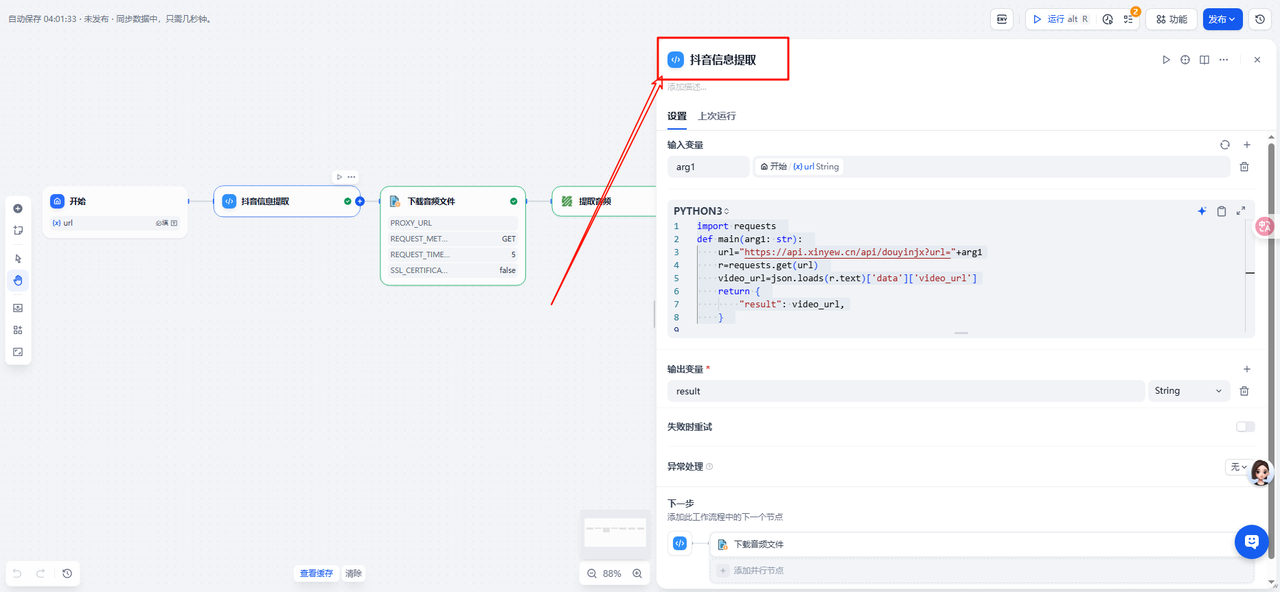
Task: Switch to the 设置 settings tab
Action: tap(677, 116)
